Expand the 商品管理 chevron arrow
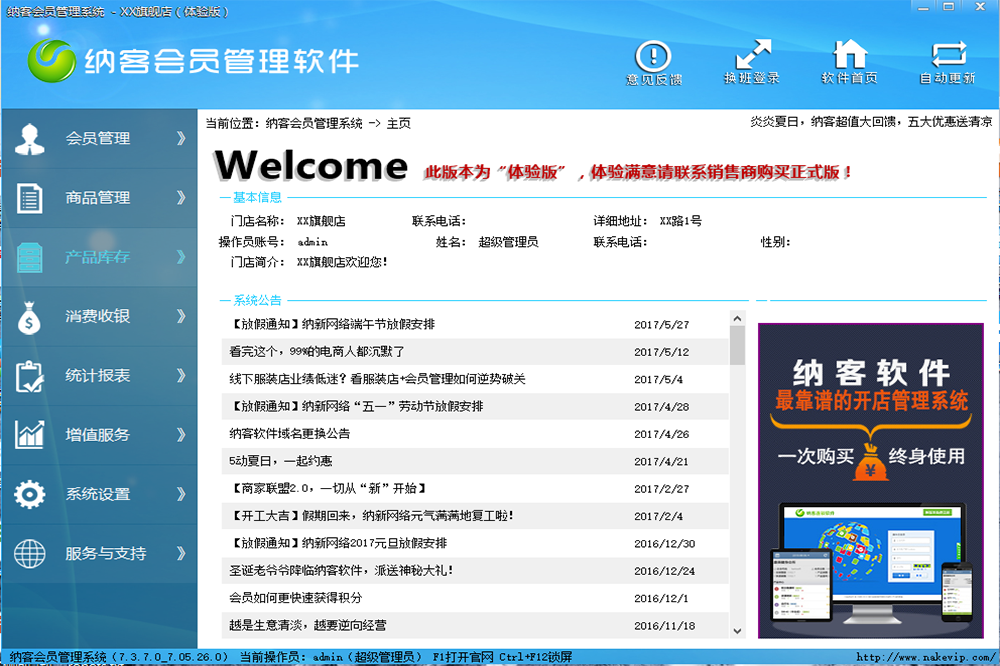This screenshot has height=666, width=1000. 181,198
